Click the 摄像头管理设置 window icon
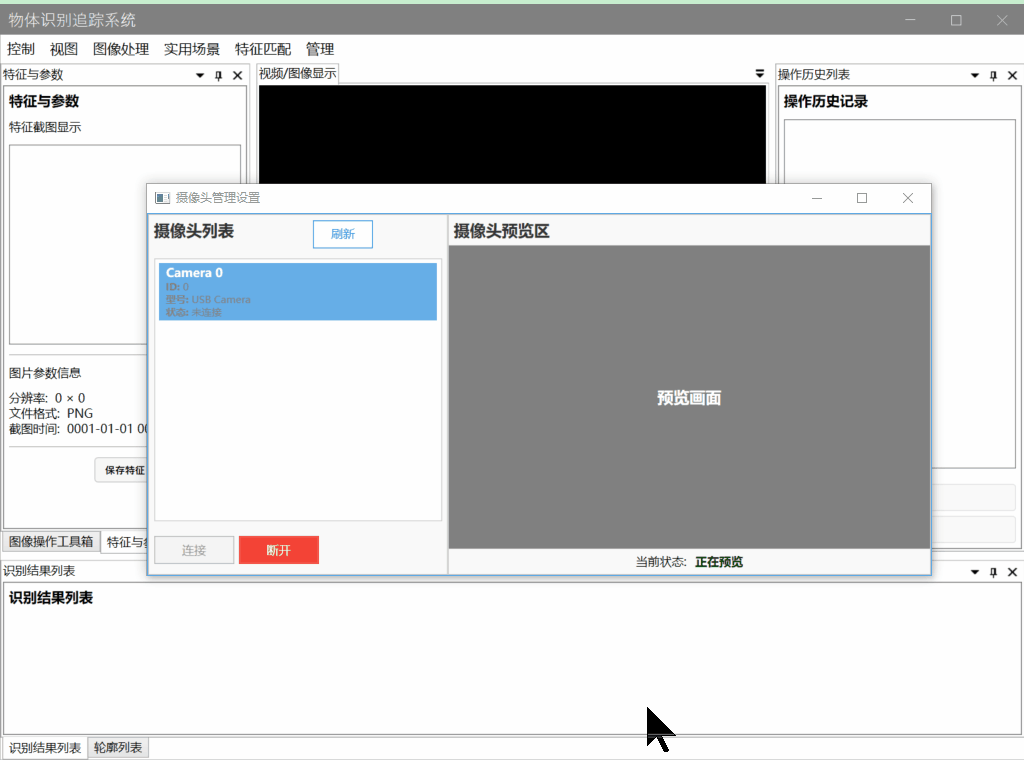1024x760 pixels. click(163, 198)
